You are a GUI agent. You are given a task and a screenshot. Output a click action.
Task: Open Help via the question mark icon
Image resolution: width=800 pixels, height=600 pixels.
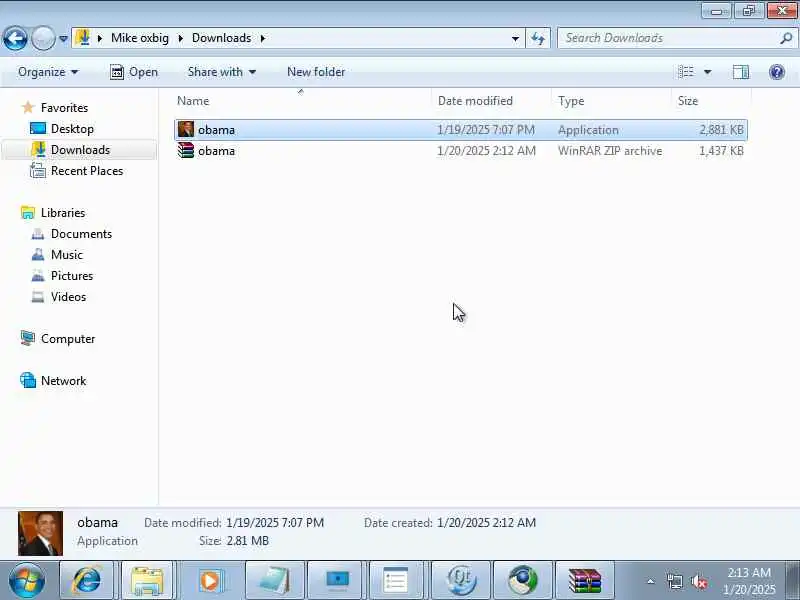tap(777, 72)
